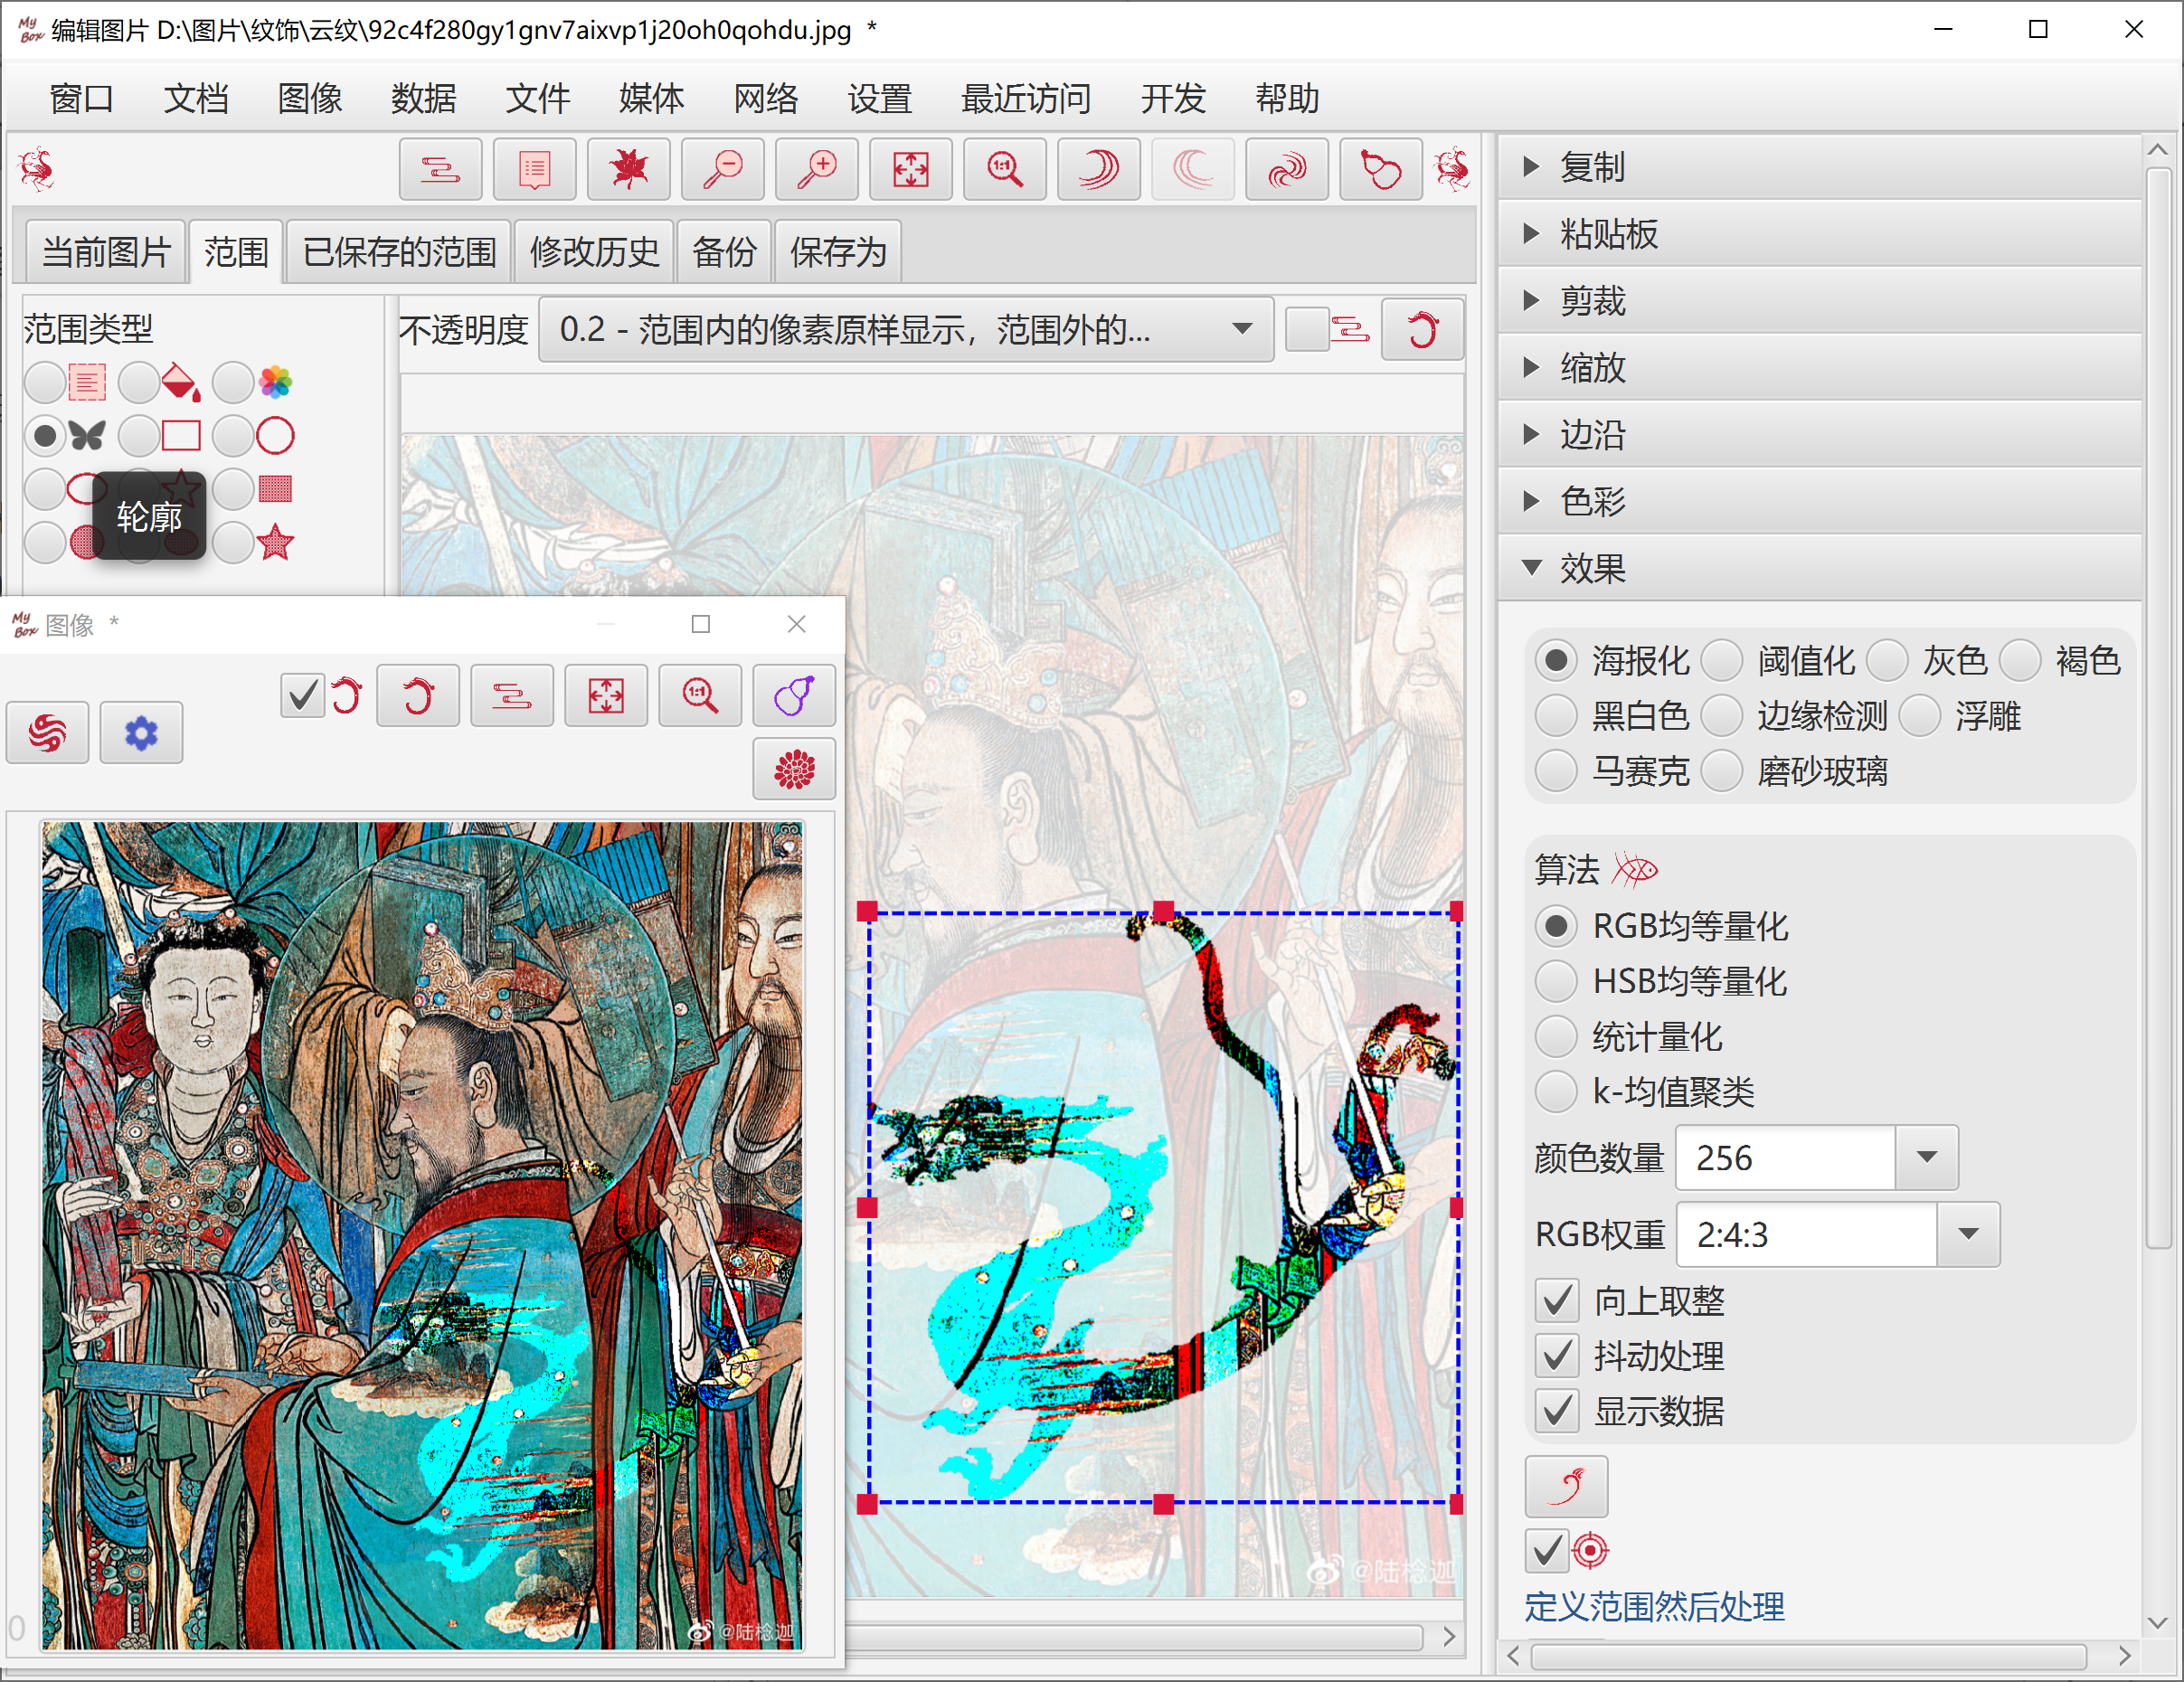Click the red fish icon beside 算法

(1636, 870)
